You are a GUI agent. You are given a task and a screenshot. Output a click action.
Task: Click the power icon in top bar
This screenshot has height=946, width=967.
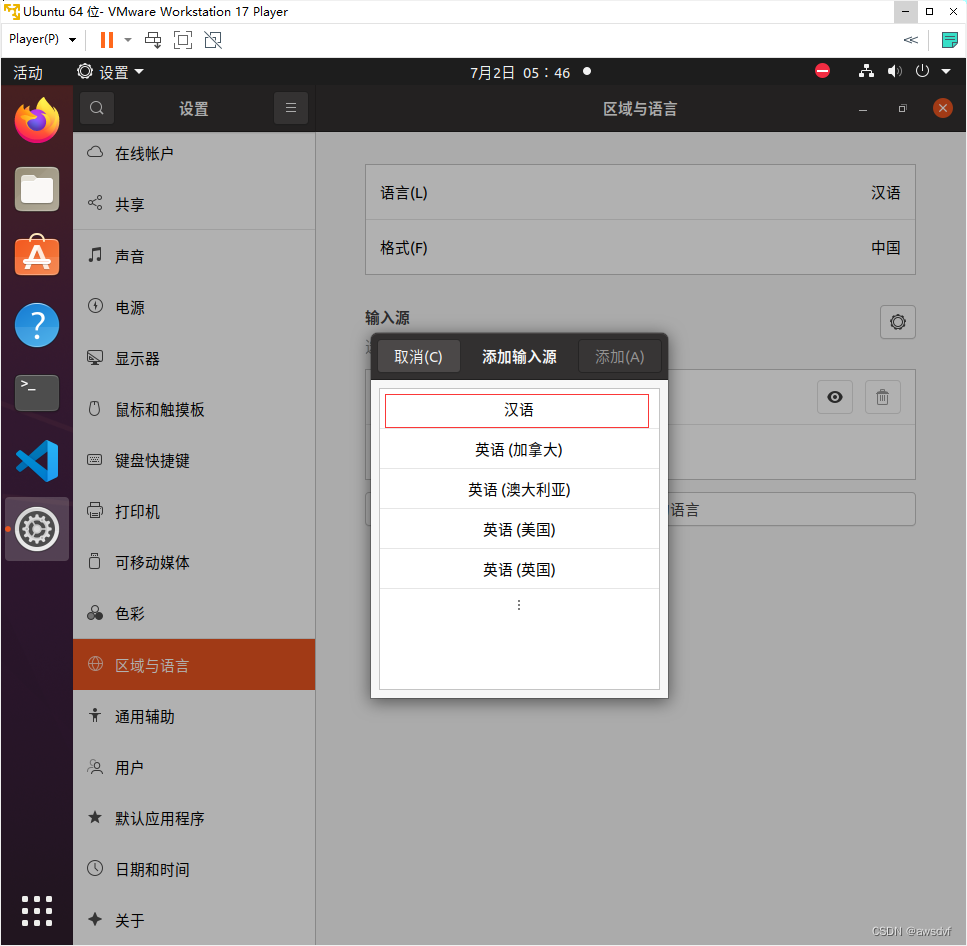[x=922, y=72]
